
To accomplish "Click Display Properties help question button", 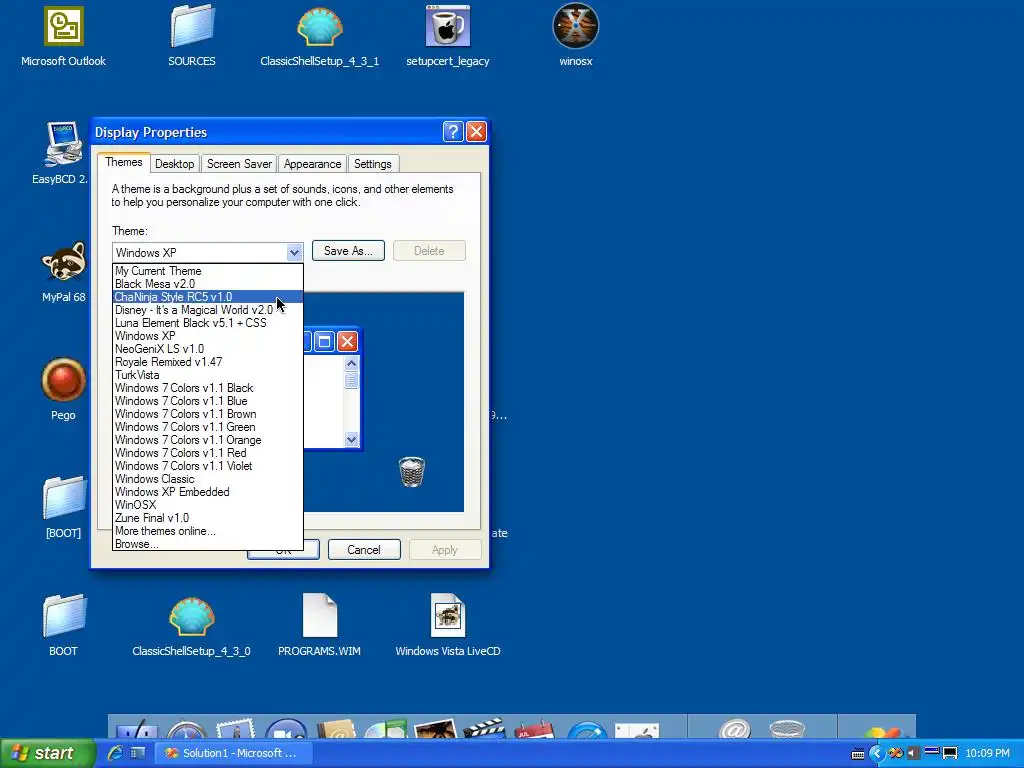I will pos(453,131).
